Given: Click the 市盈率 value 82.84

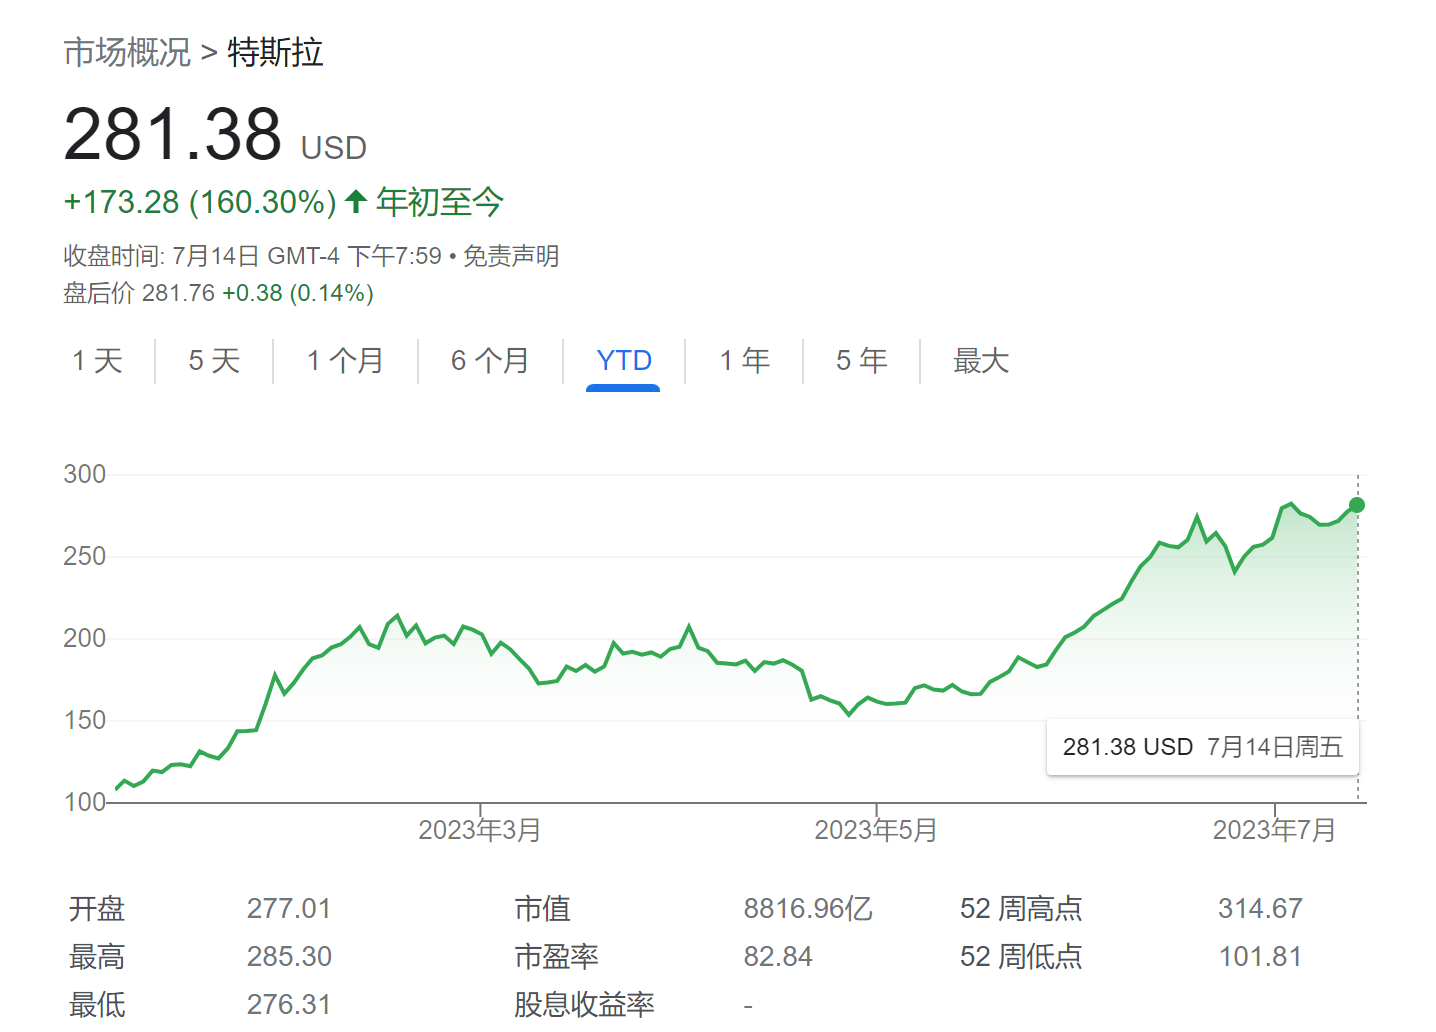Looking at the screenshot, I should tap(779, 956).
